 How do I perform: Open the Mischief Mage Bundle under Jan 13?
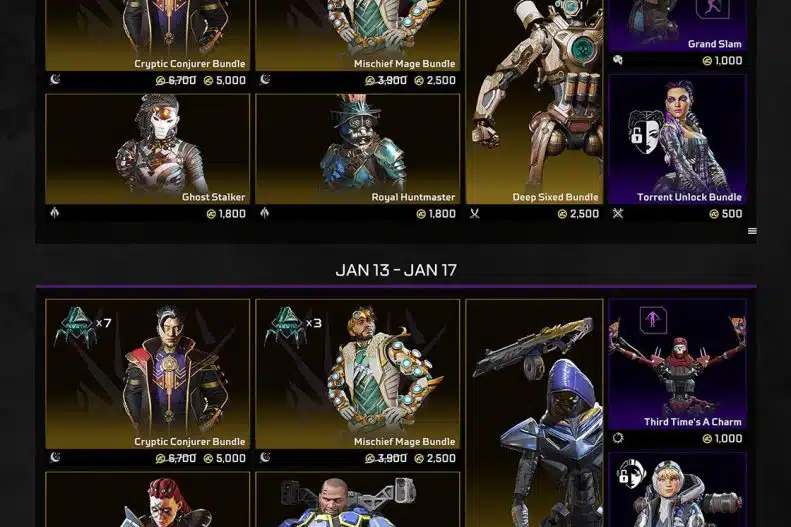tap(358, 374)
